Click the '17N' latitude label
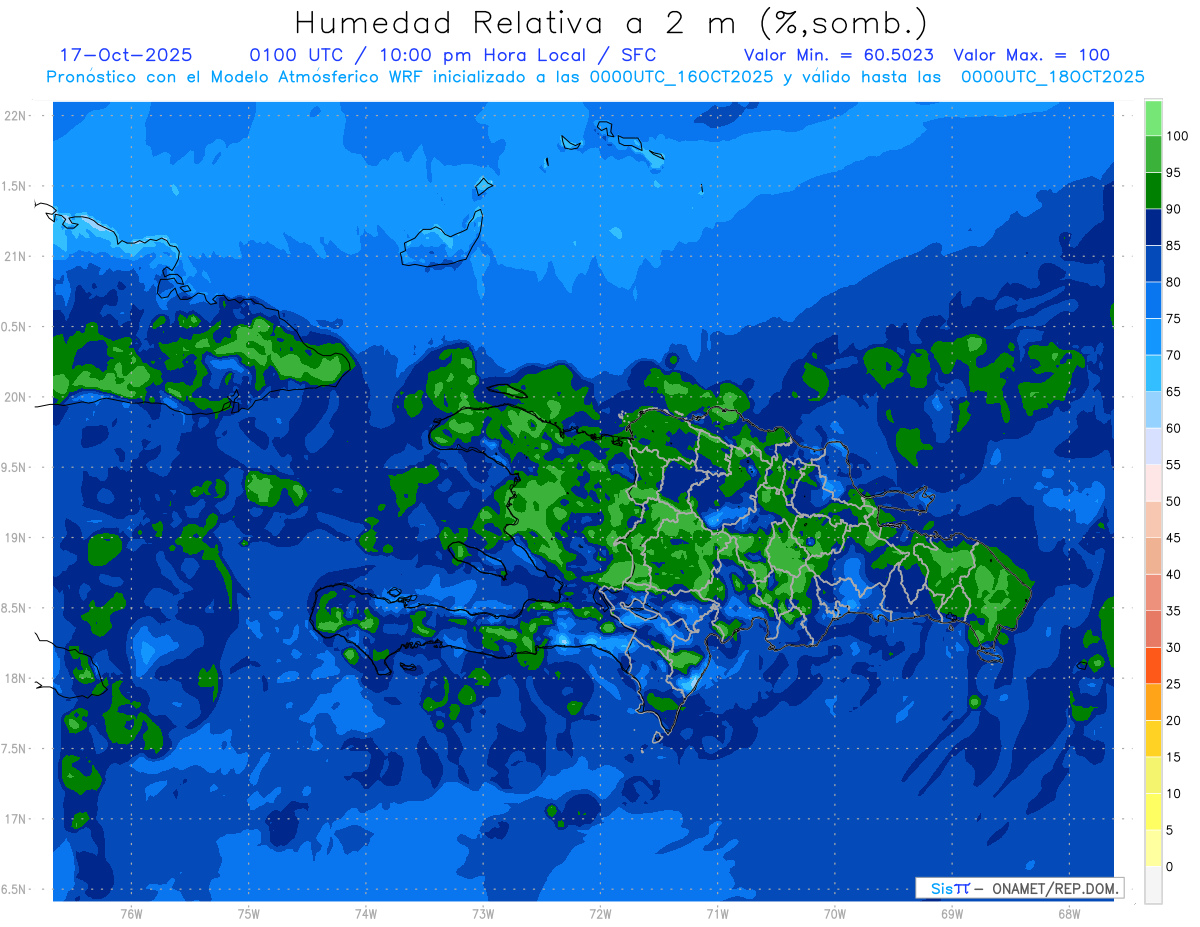Image resolution: width=1200 pixels, height=927 pixels. point(14,819)
